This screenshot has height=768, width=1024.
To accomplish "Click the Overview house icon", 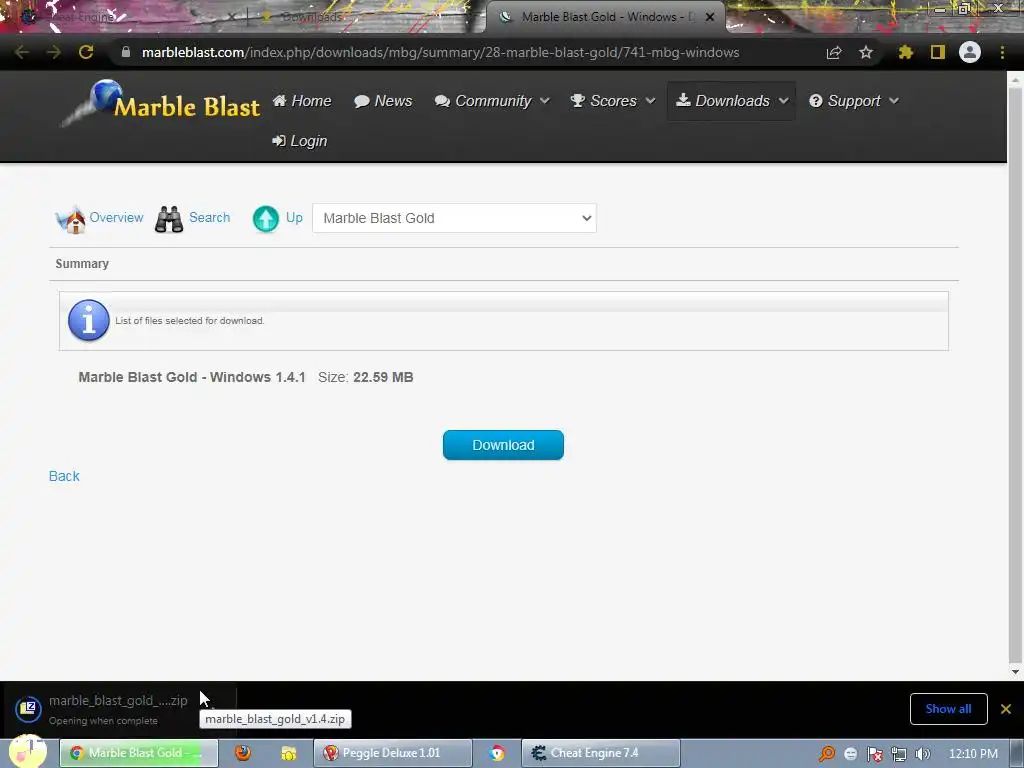I will pos(71,219).
